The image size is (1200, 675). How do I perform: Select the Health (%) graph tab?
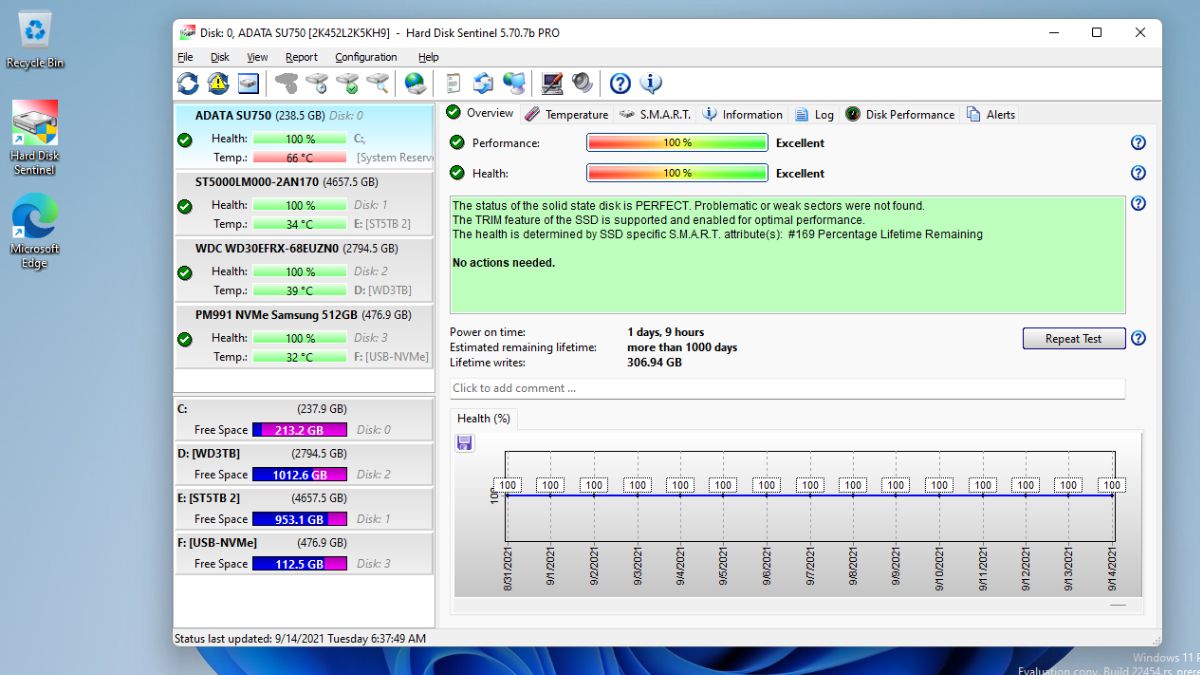tap(484, 418)
